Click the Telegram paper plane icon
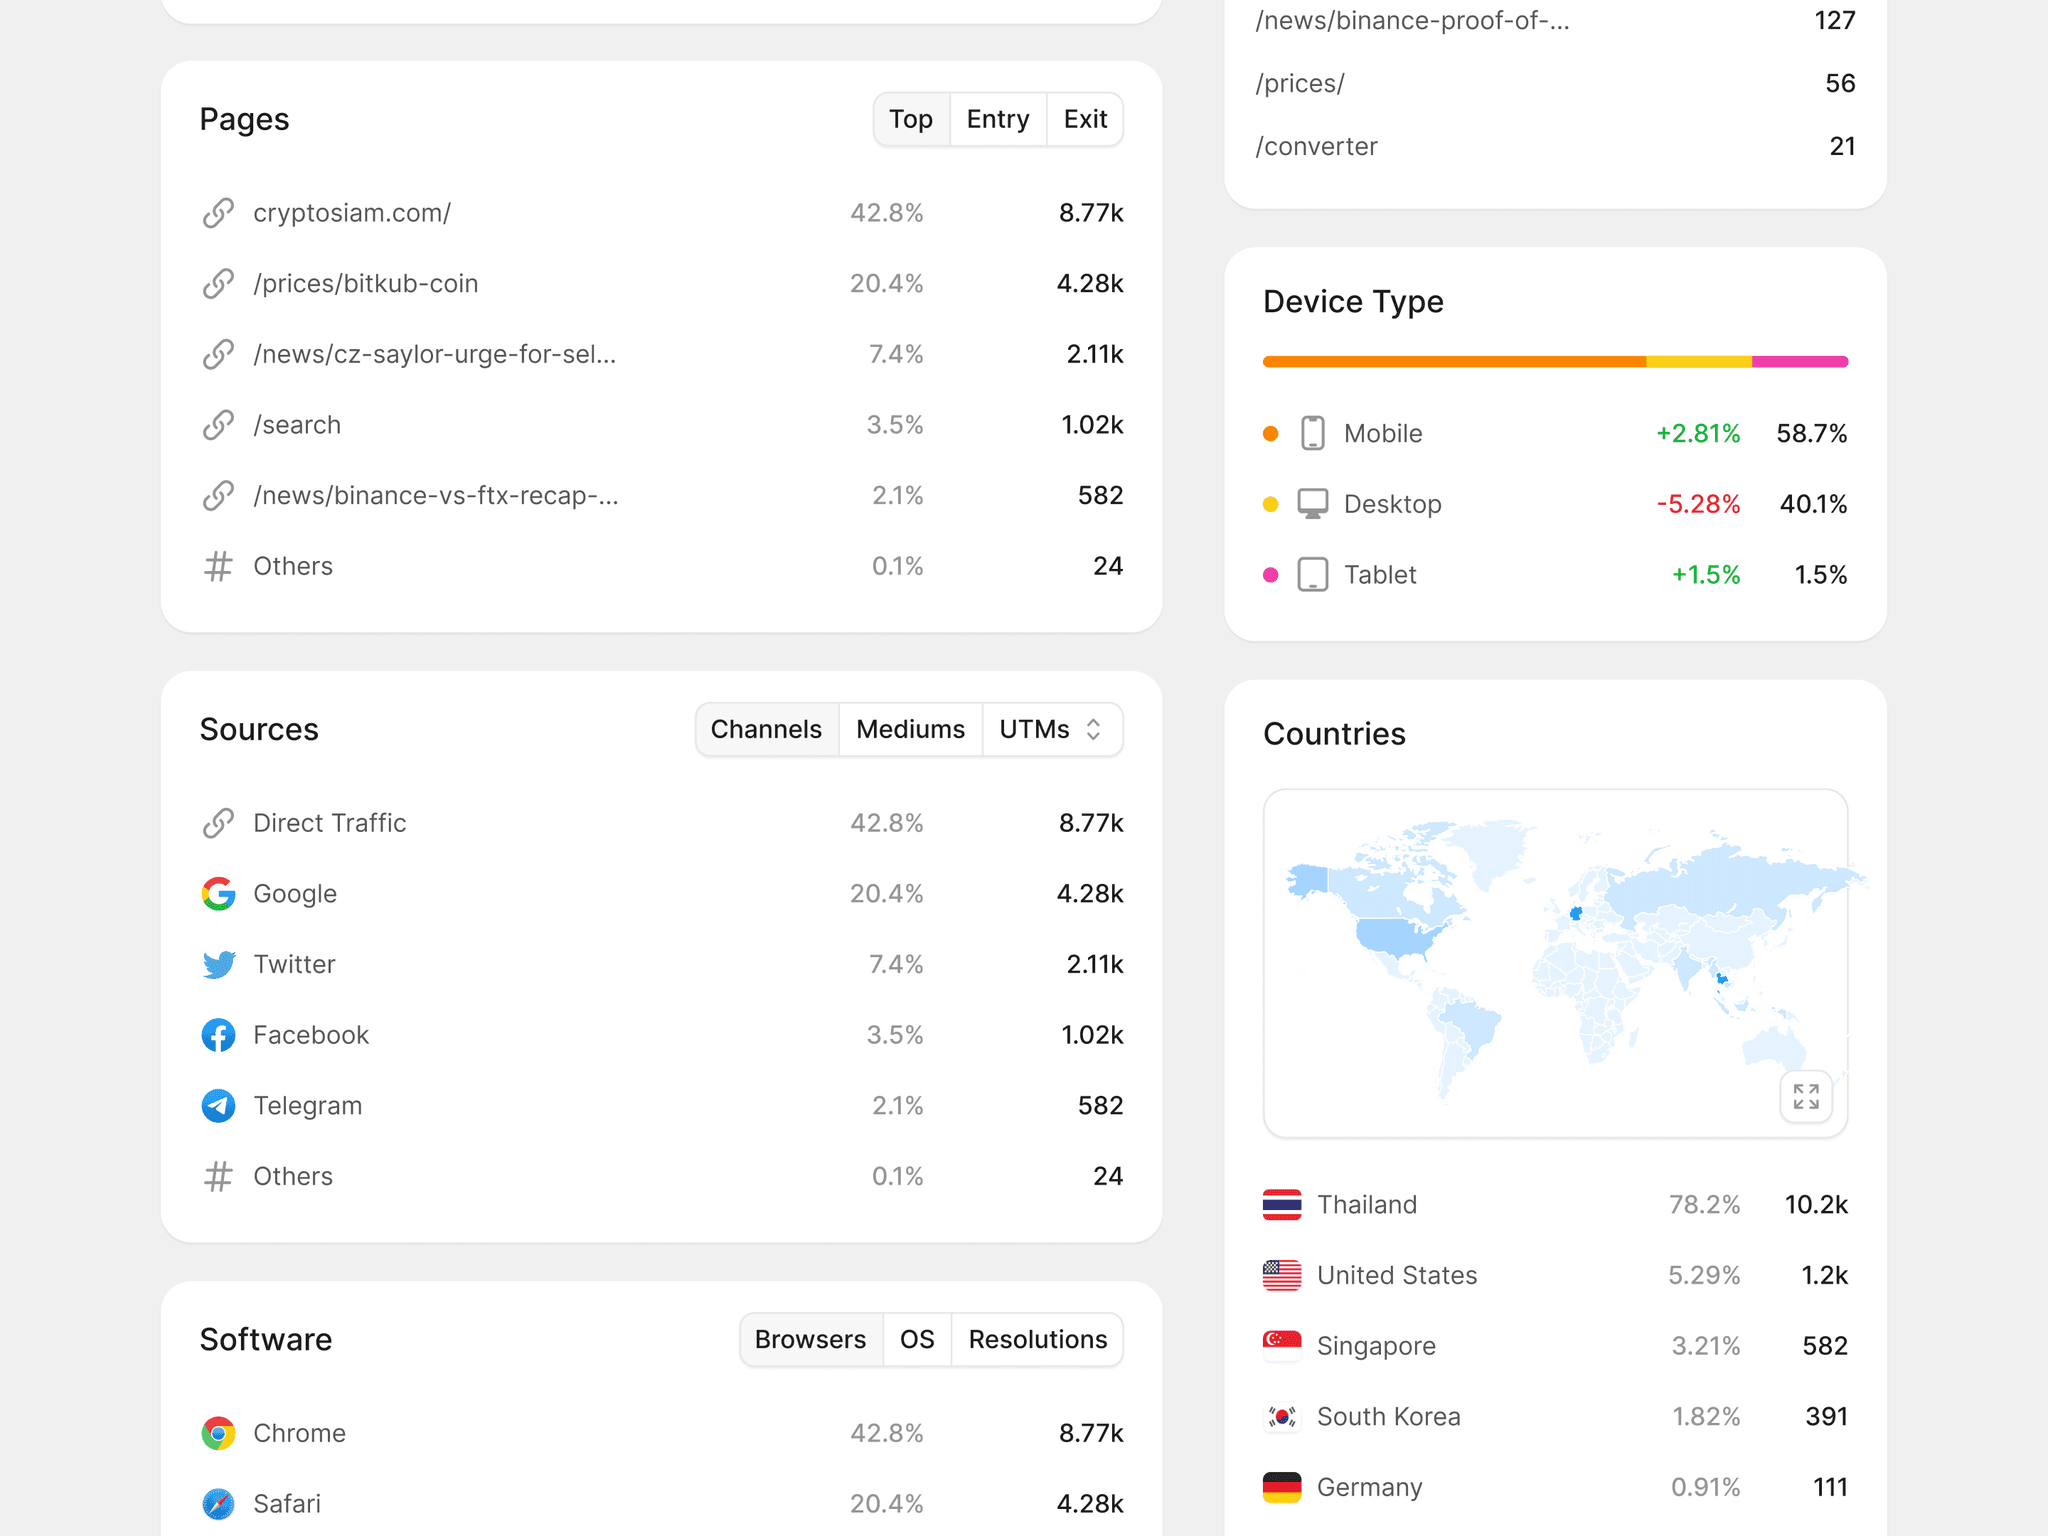This screenshot has width=2048, height=1536. coord(218,1105)
